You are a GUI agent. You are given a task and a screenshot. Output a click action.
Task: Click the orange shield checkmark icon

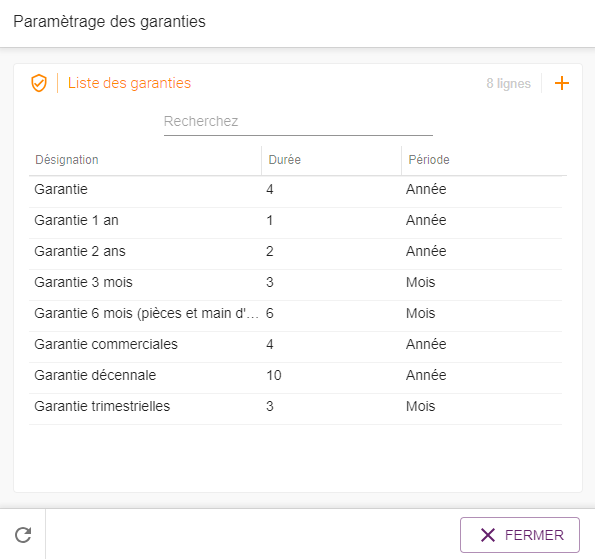click(x=39, y=83)
